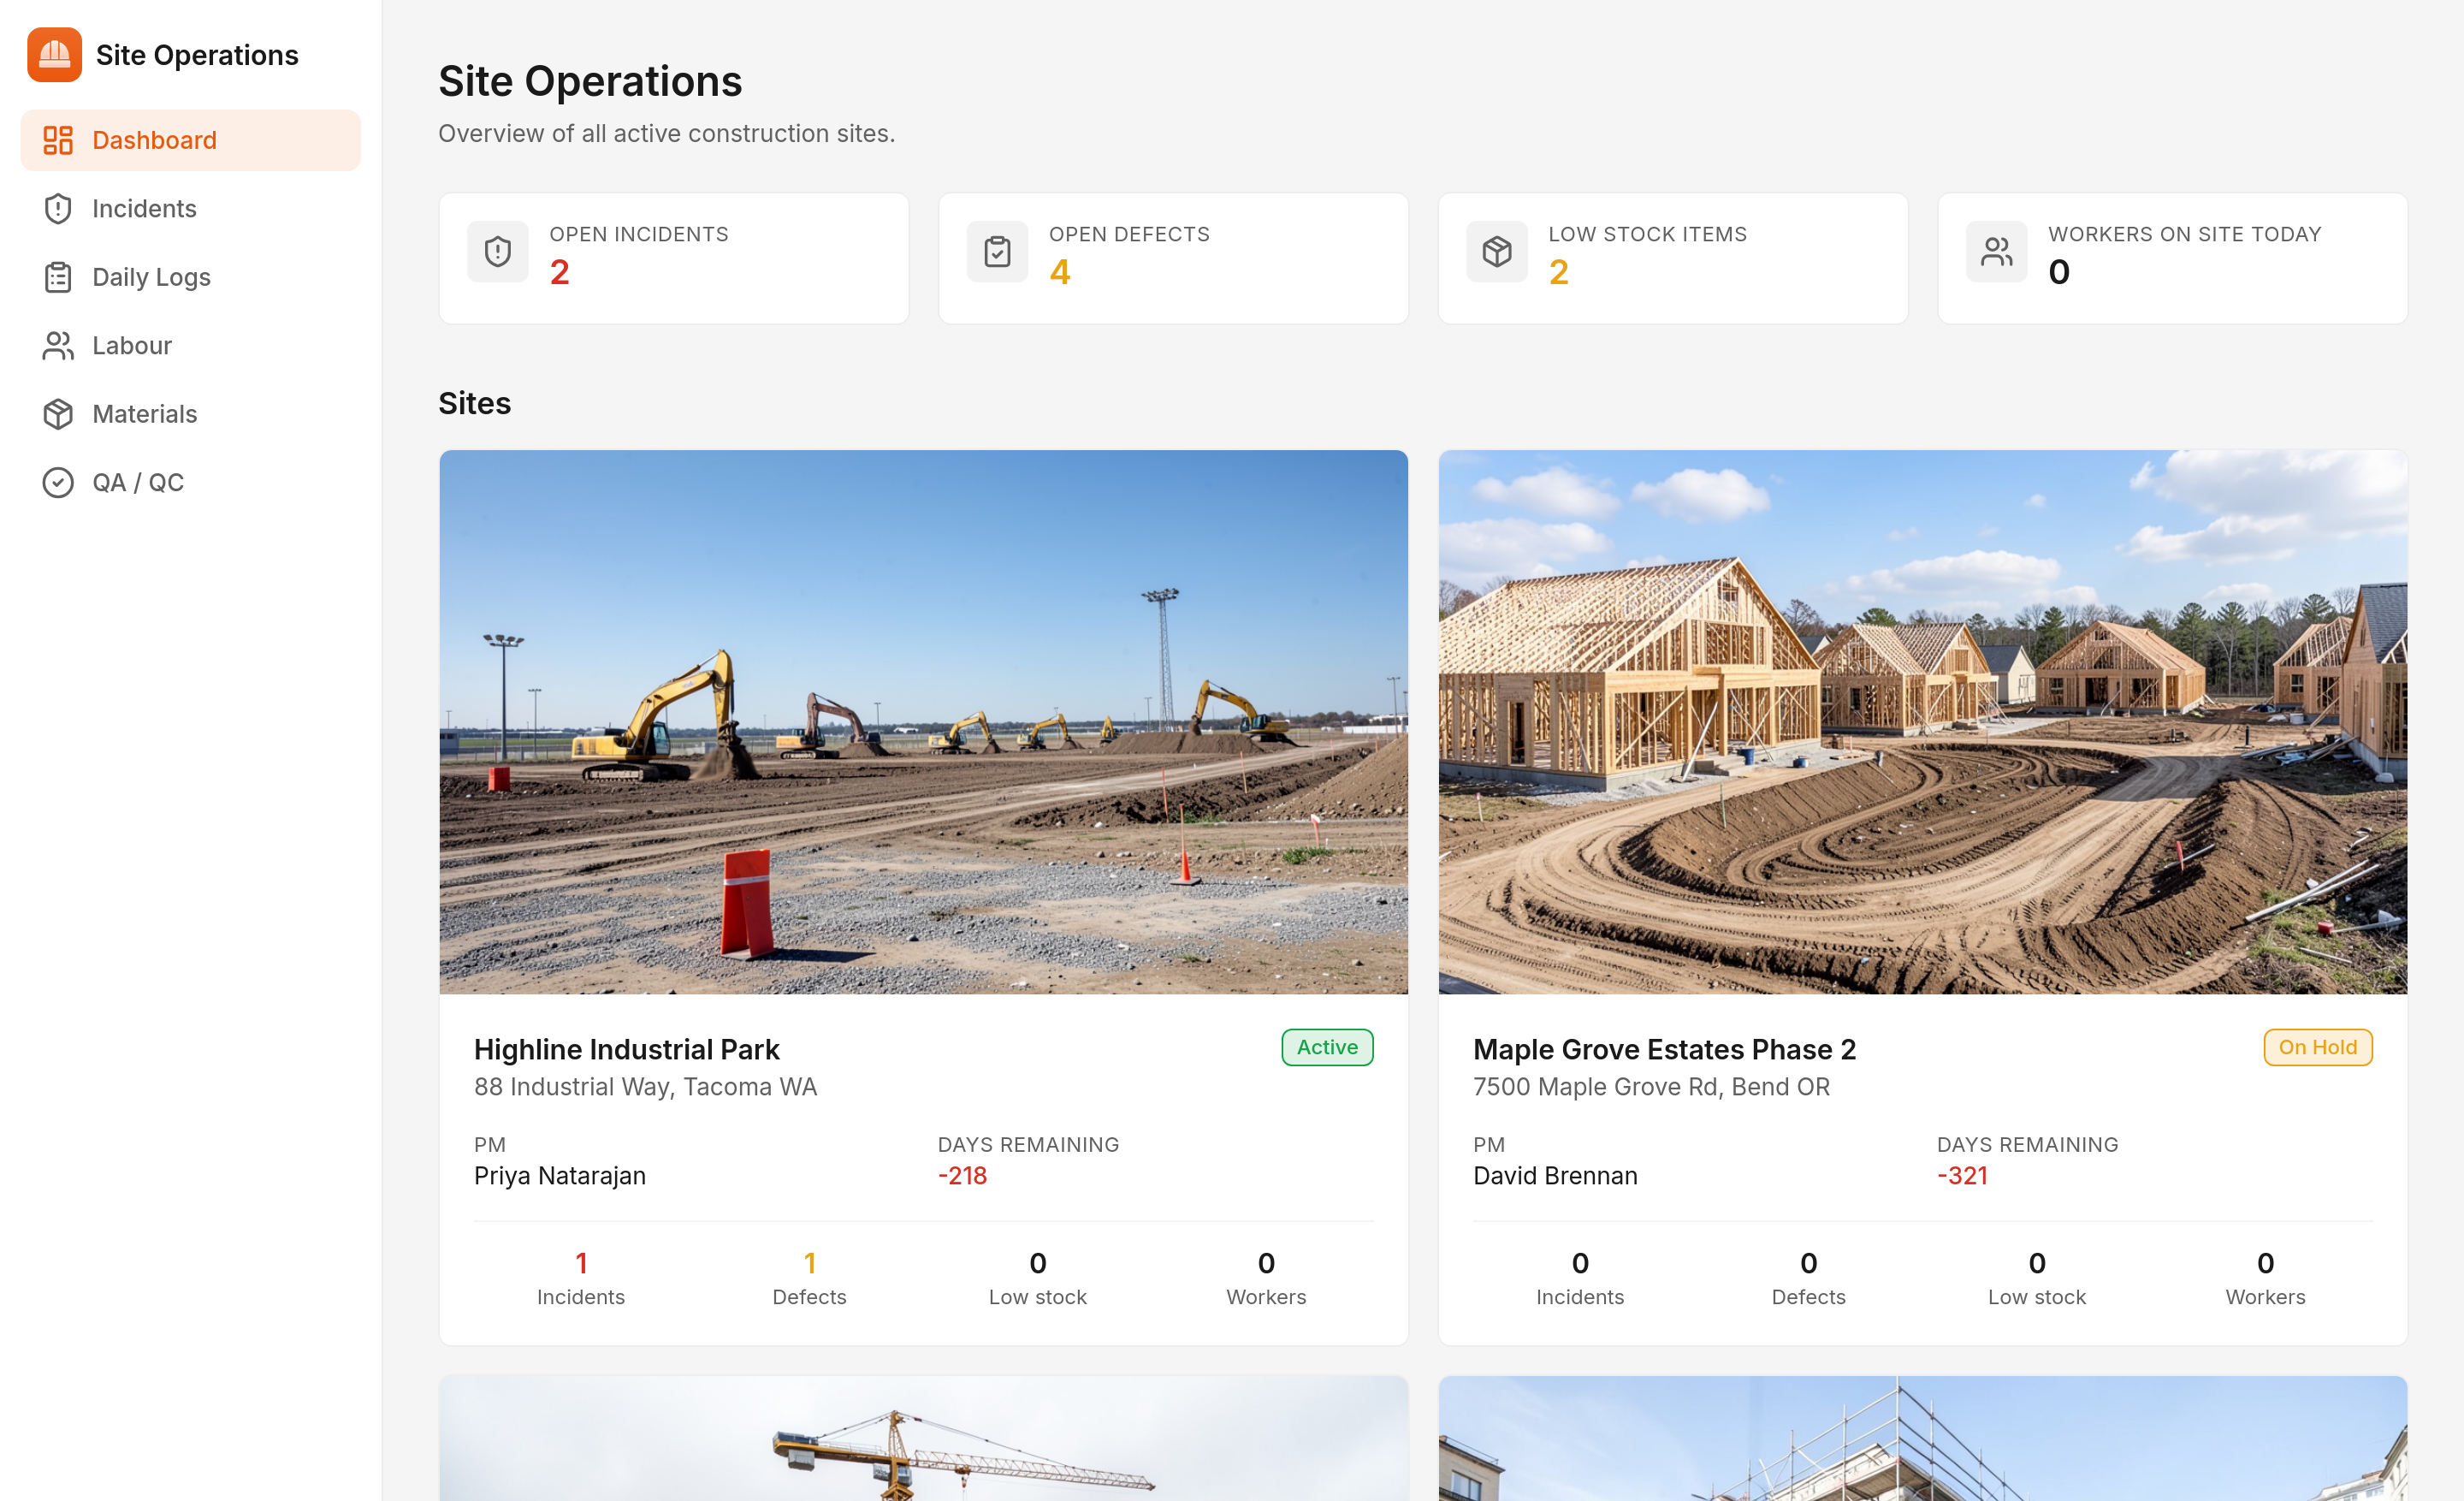Click the Low stock stat on Maple Grove card
This screenshot has height=1501, width=2464.
2037,1278
